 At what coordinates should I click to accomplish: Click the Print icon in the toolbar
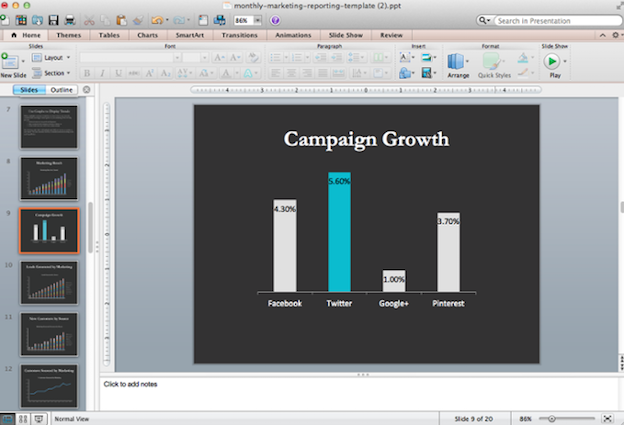click(69, 20)
